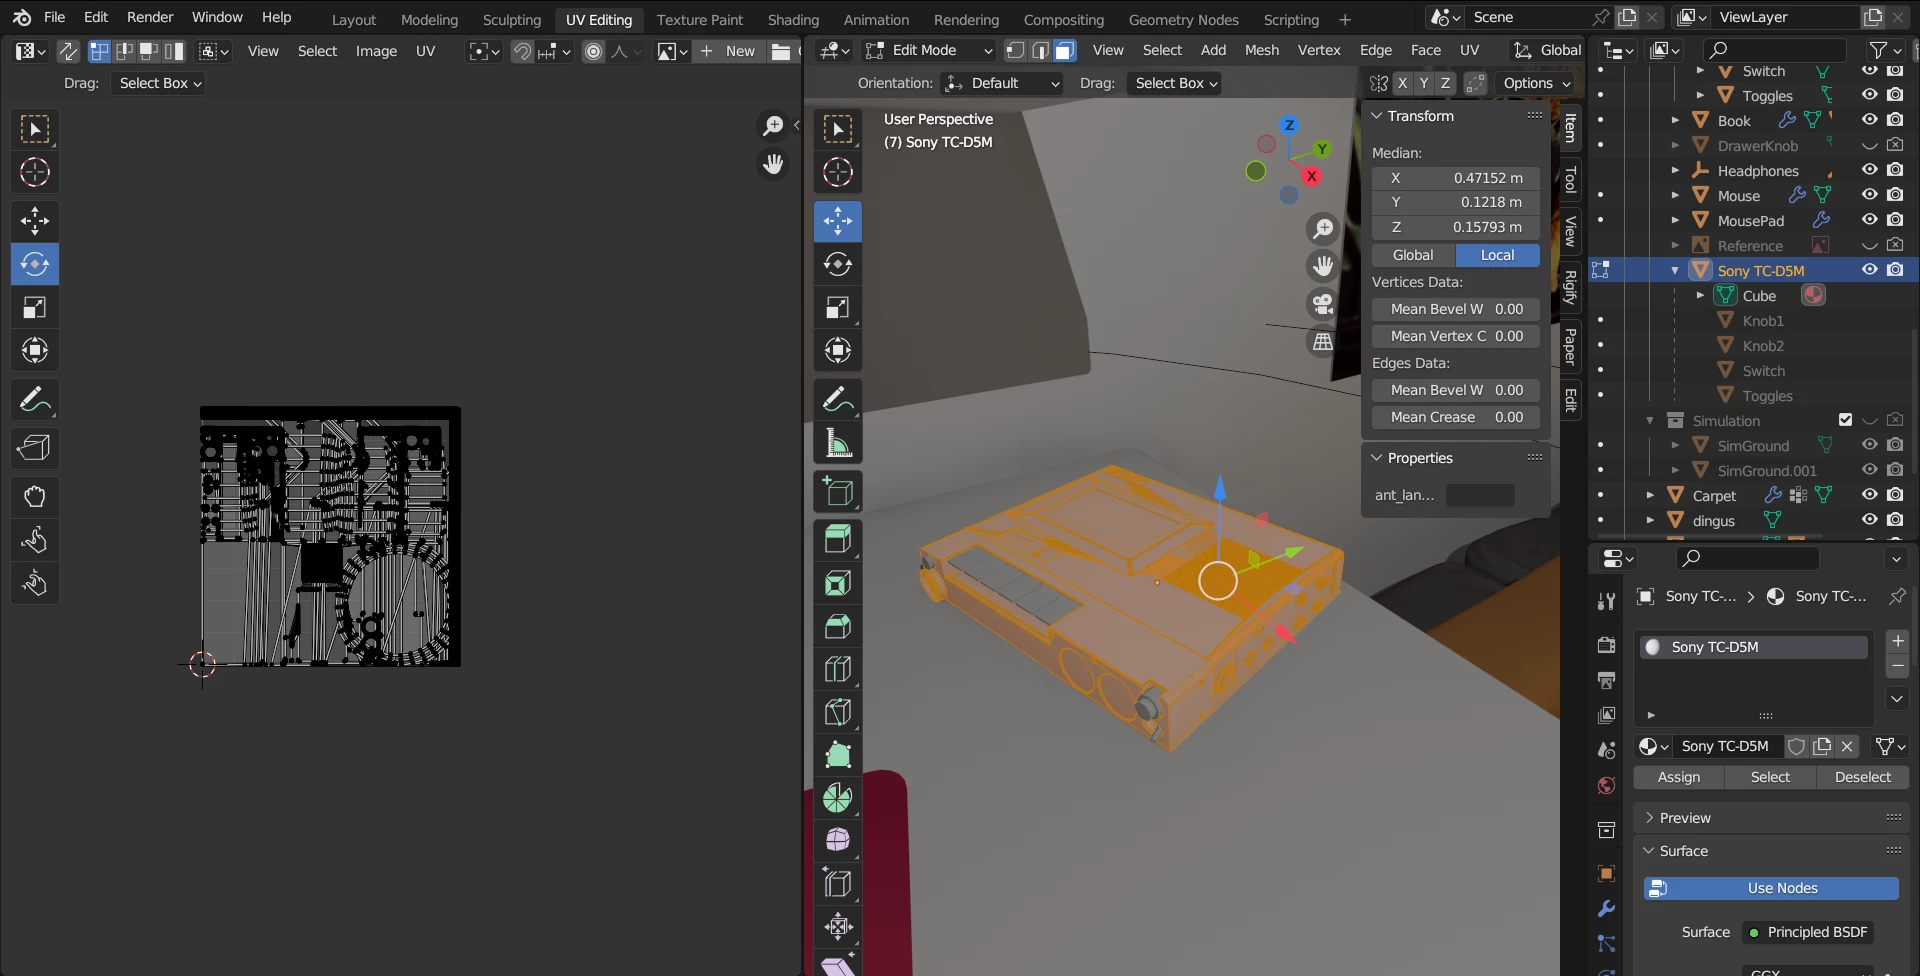Image resolution: width=1920 pixels, height=976 pixels.
Task: Open the Options dropdown in viewport
Action: pos(1536,84)
